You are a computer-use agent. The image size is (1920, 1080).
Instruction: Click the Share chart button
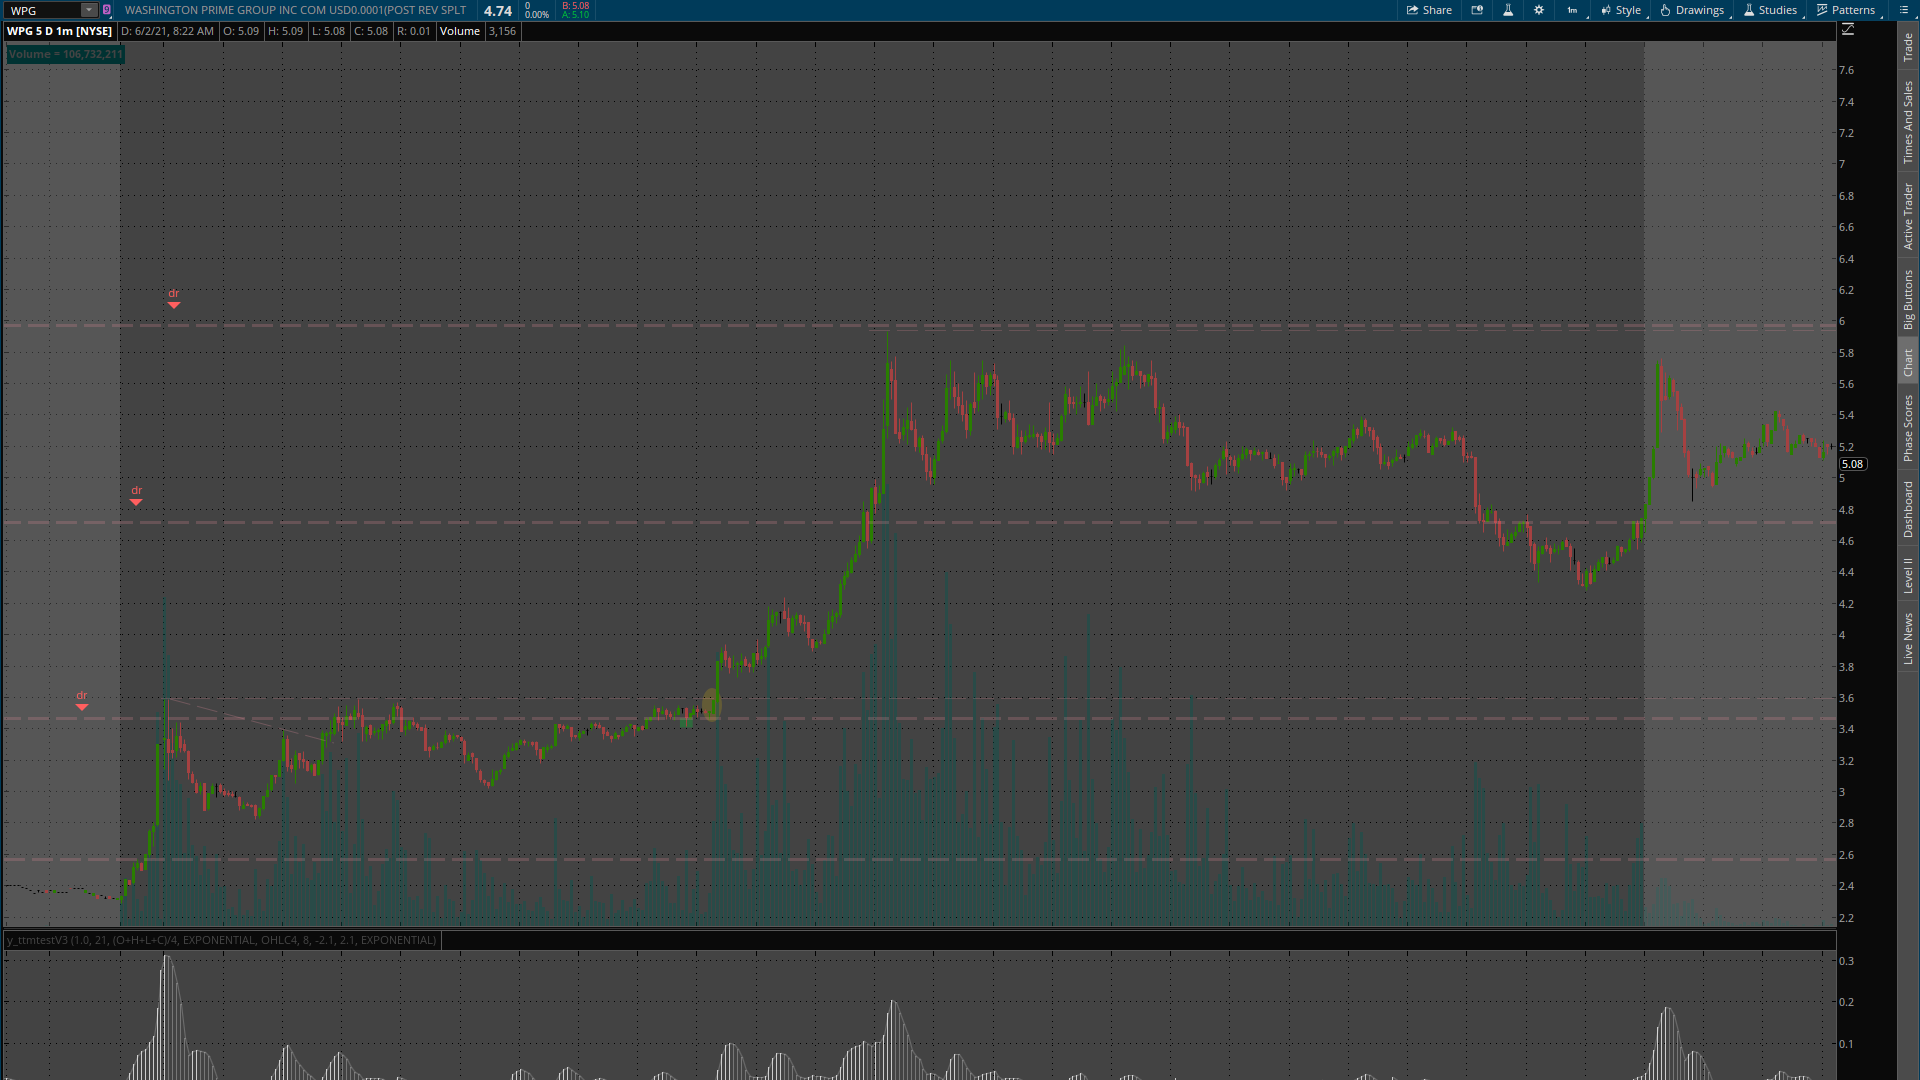[1429, 10]
